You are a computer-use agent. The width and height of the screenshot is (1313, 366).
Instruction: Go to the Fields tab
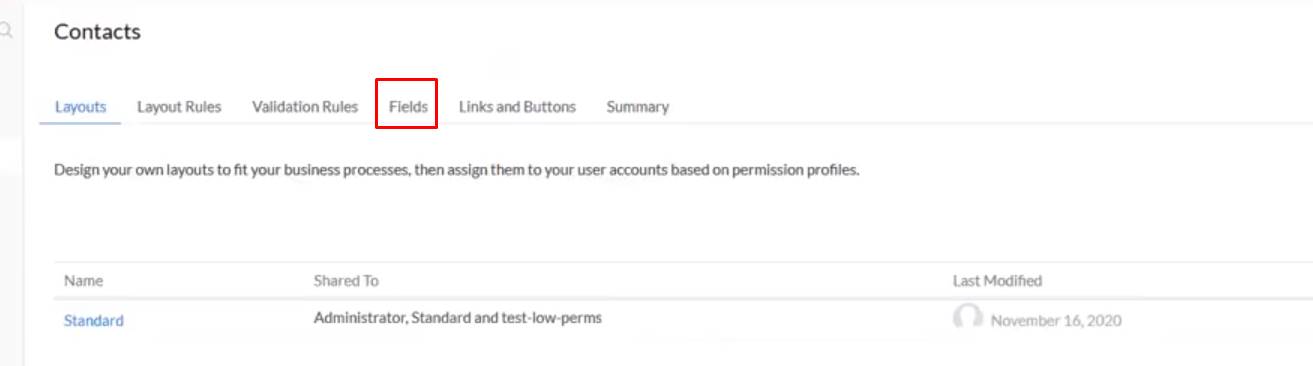pyautogui.click(x=408, y=106)
